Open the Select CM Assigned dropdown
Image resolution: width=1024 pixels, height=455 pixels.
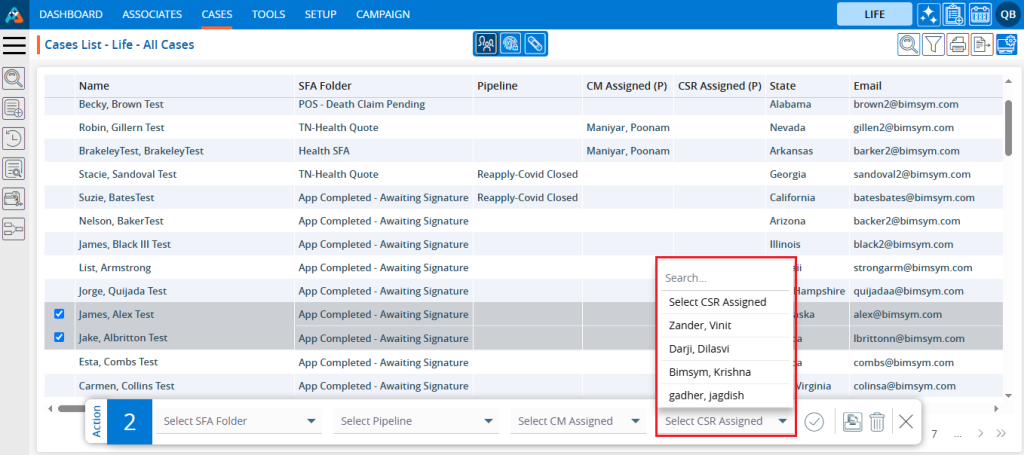[x=578, y=421]
